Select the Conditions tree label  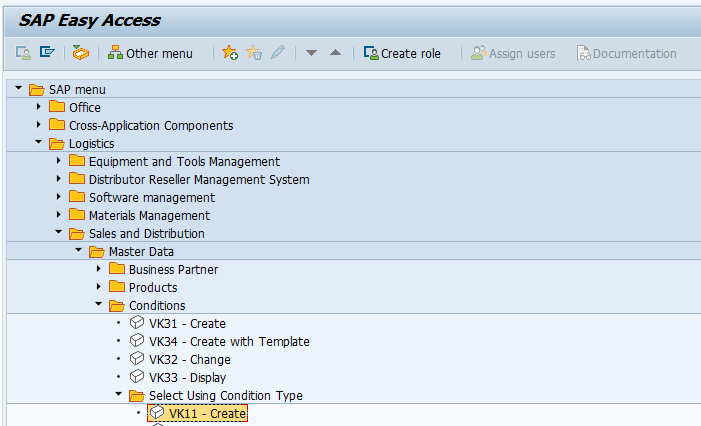pos(157,306)
